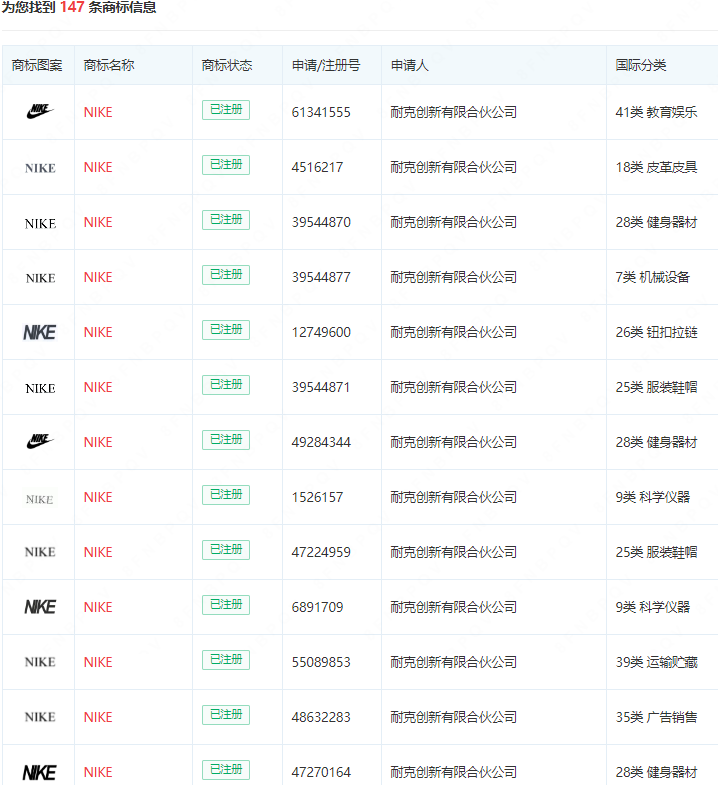This screenshot has width=718, height=785.
Task: View logo thumbnail for registration 39544877
Action: 40,278
